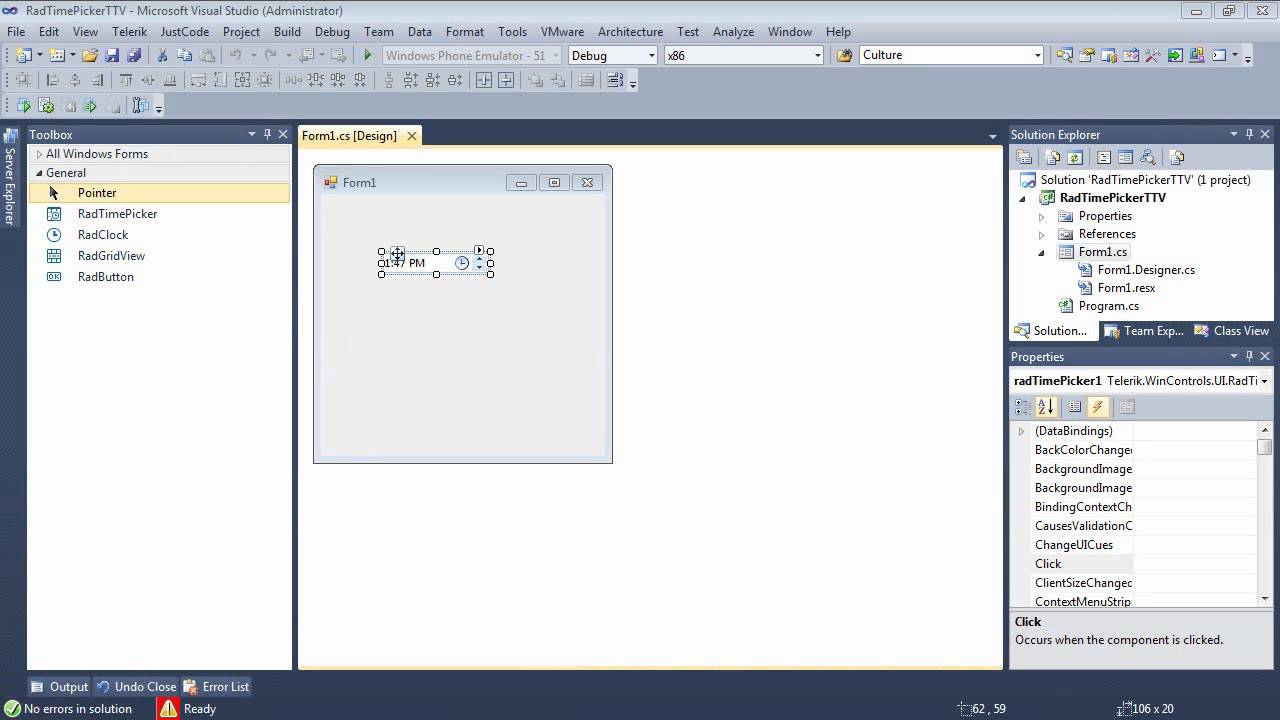Viewport: 1280px width, 720px height.
Task: Select Form1.Designer.cs in Solution Explorer
Action: pyautogui.click(x=1146, y=270)
